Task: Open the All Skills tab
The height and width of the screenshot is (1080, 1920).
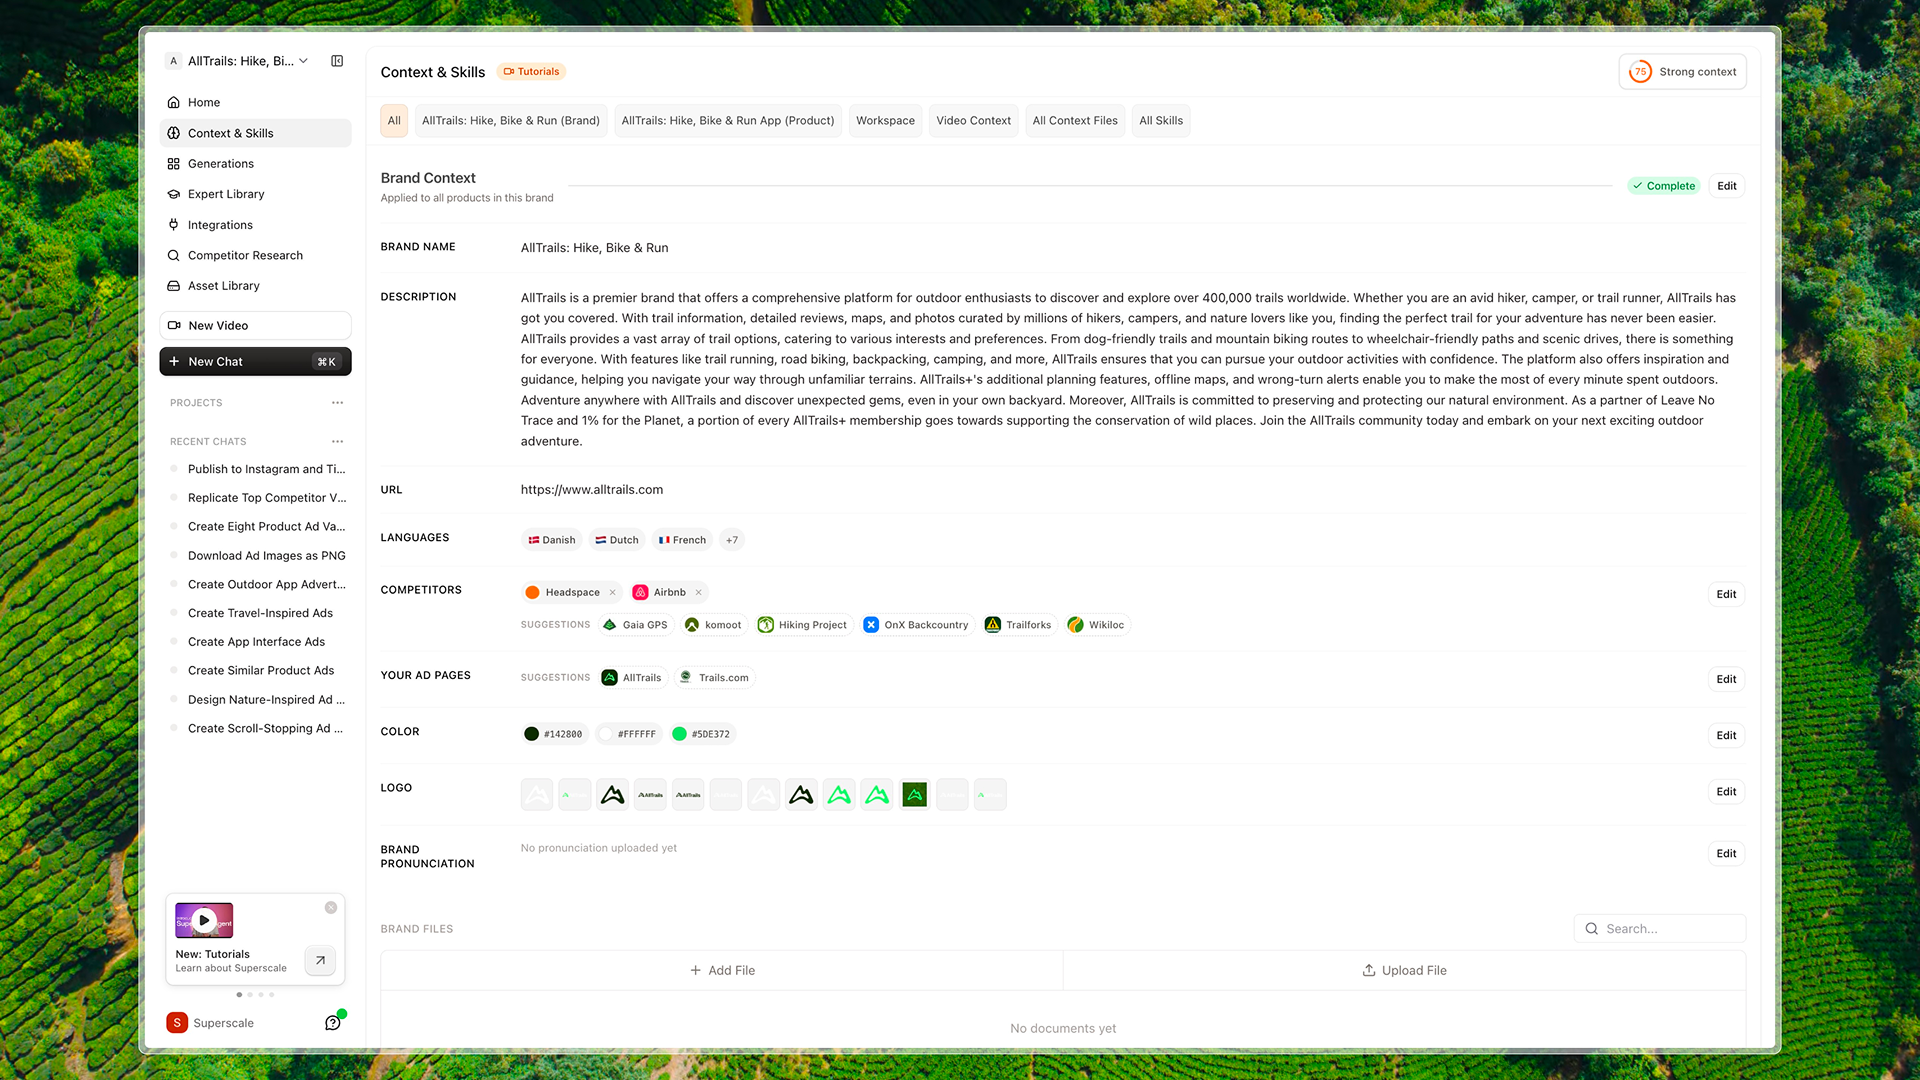Action: (x=1161, y=121)
